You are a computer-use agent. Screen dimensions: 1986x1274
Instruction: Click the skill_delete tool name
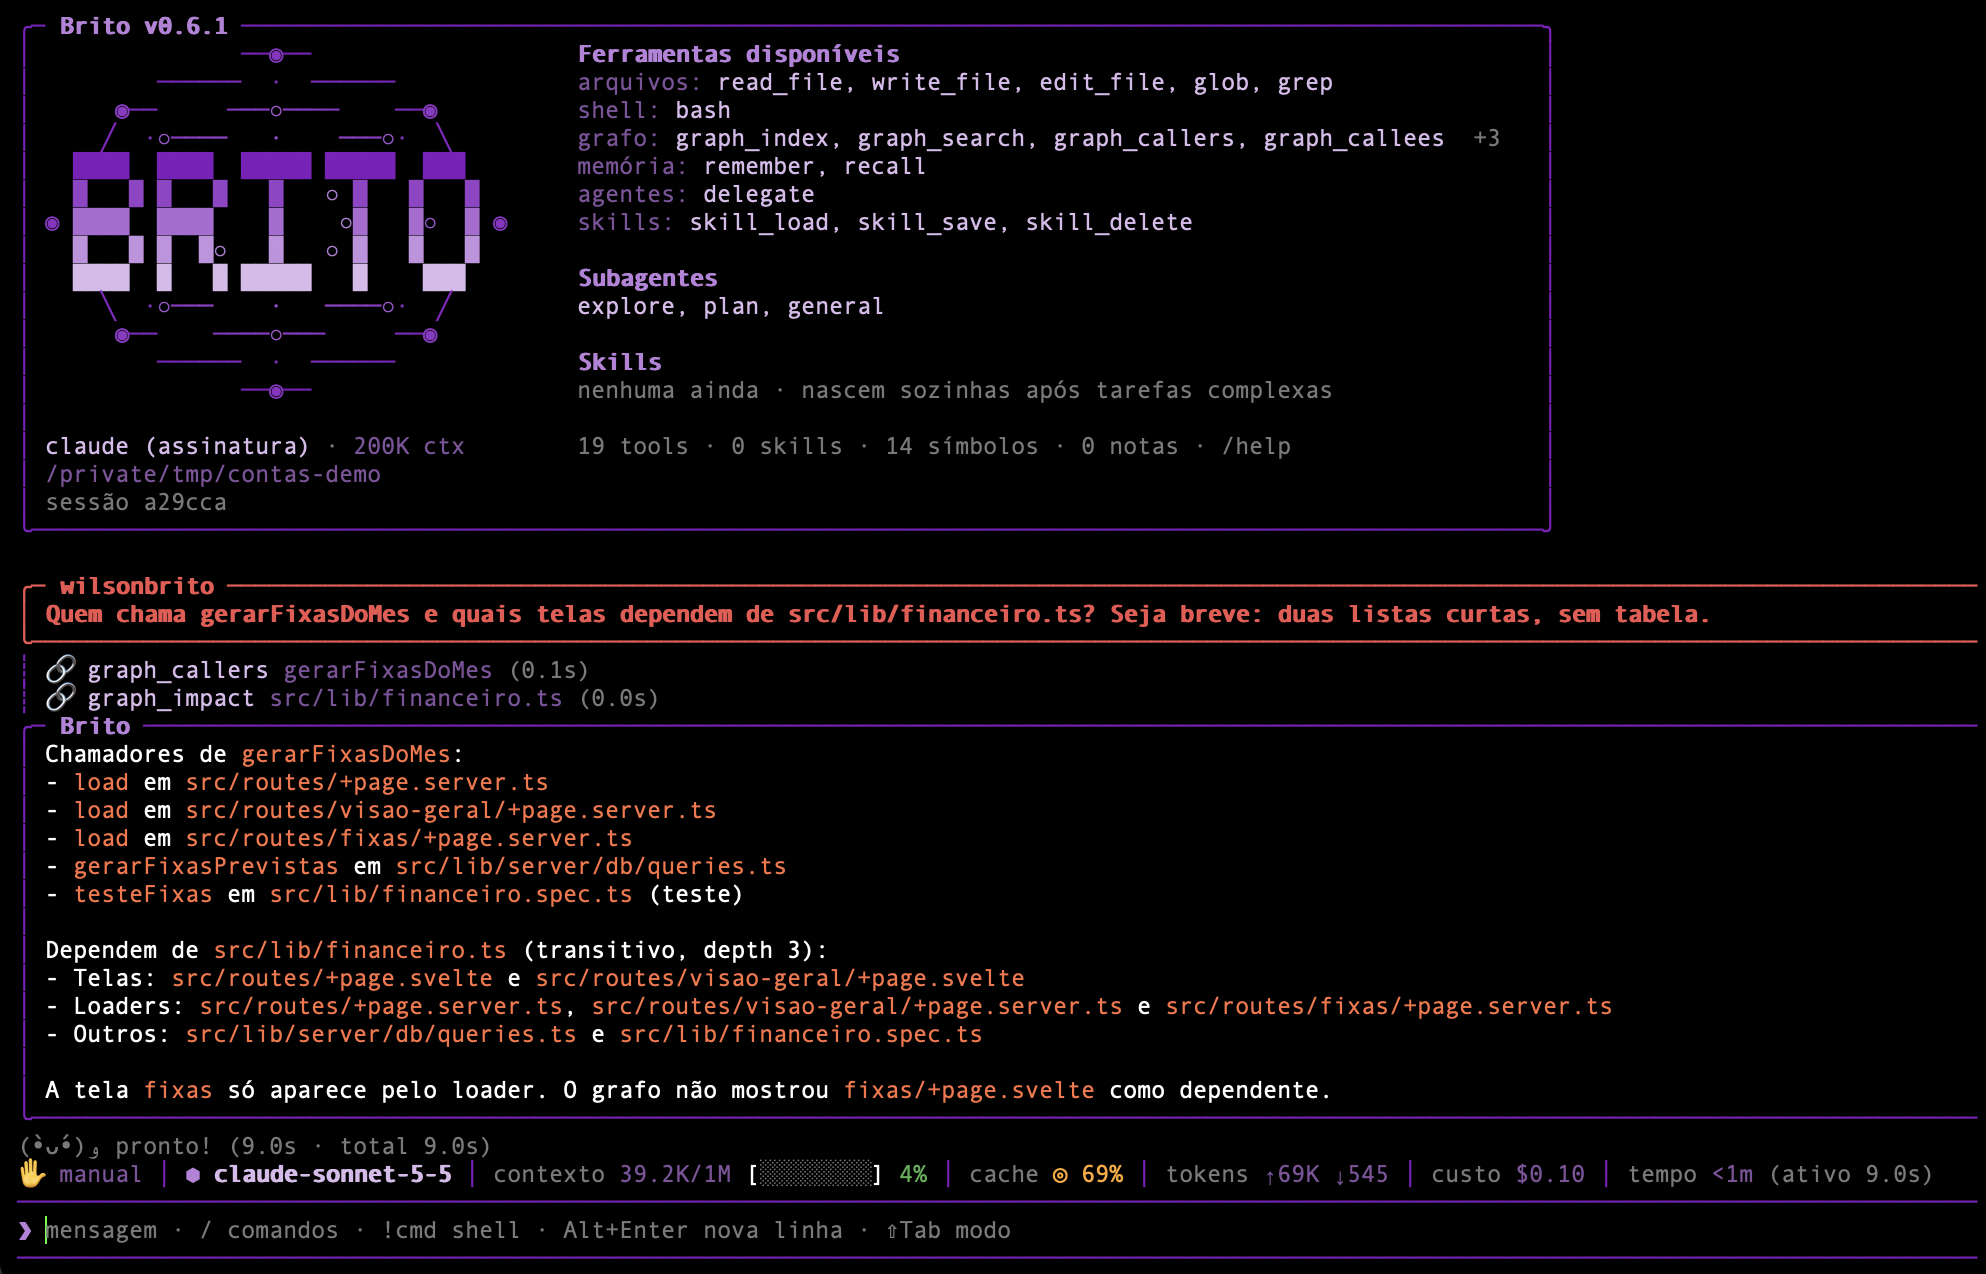[1109, 222]
